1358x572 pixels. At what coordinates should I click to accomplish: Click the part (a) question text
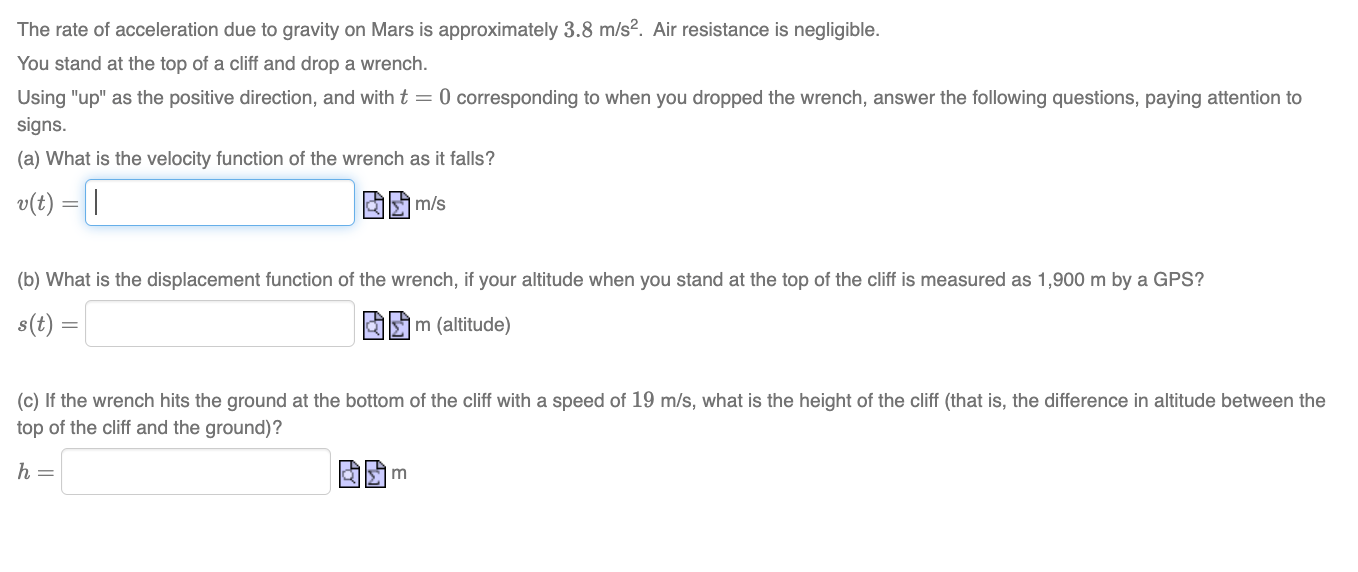tap(256, 159)
